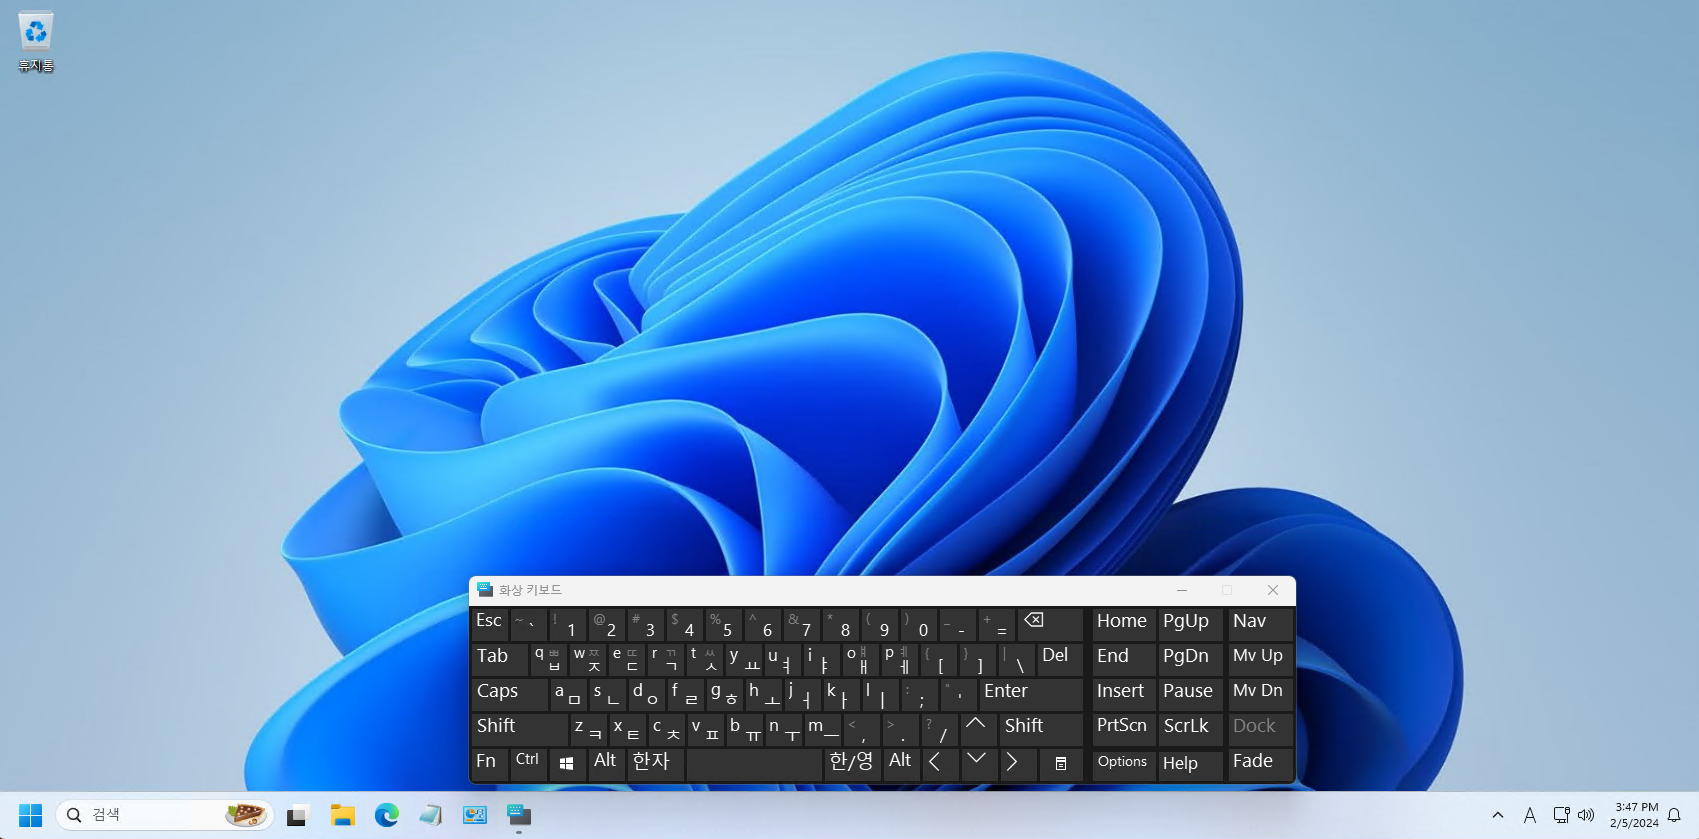
Task: Click the control panel icon on the taskbar
Action: coord(475,815)
